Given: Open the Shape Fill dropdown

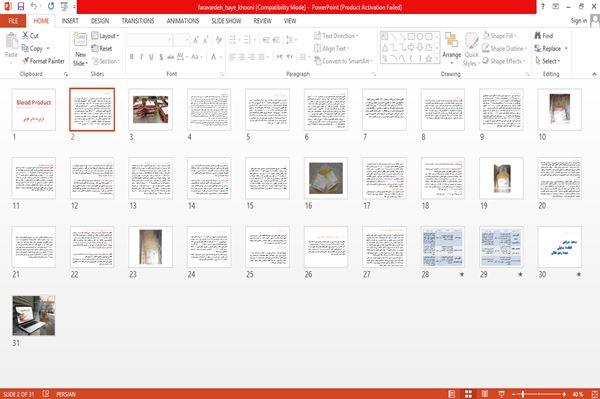Looking at the screenshot, I should point(500,36).
